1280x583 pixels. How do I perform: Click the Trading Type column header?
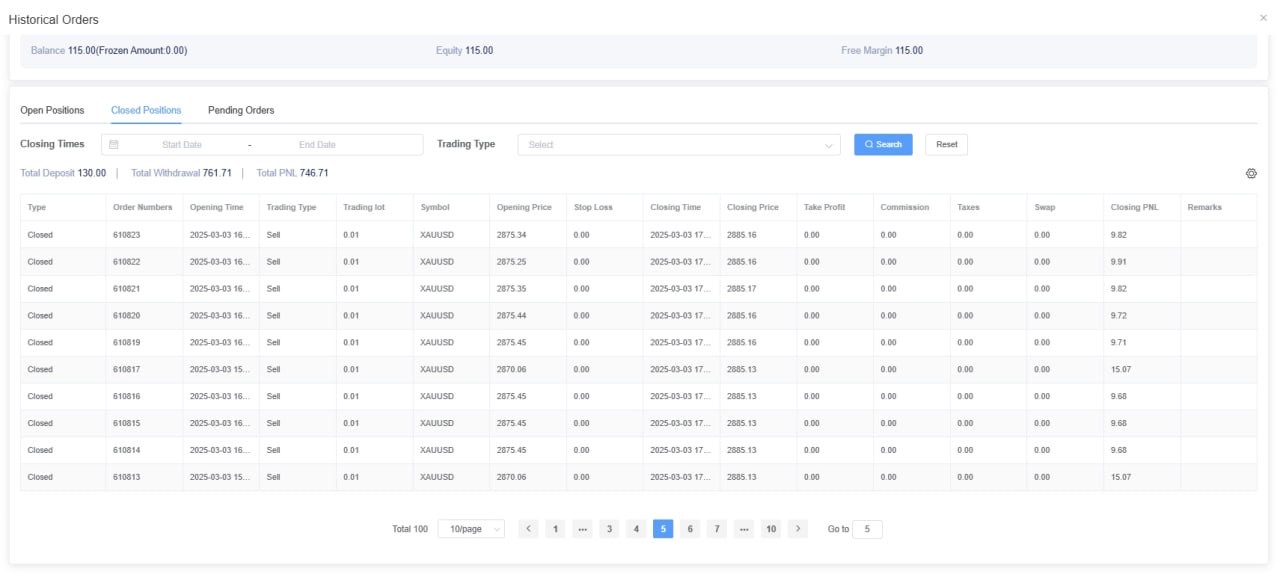[298, 208]
